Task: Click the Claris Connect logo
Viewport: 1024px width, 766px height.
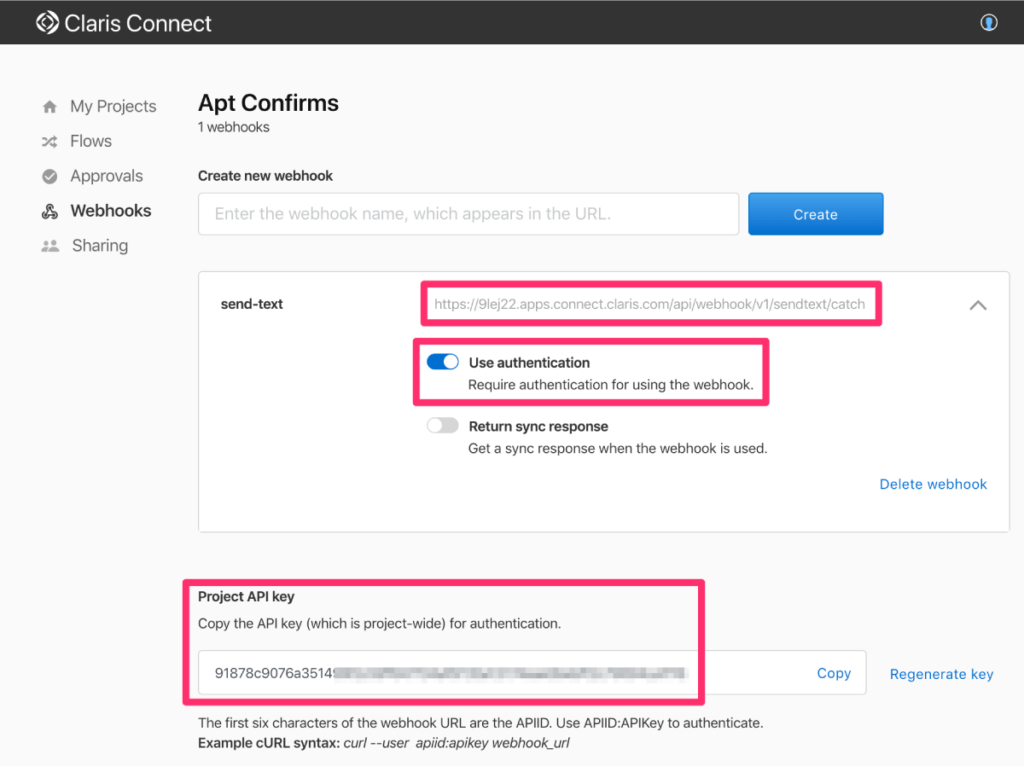Action: [x=122, y=22]
